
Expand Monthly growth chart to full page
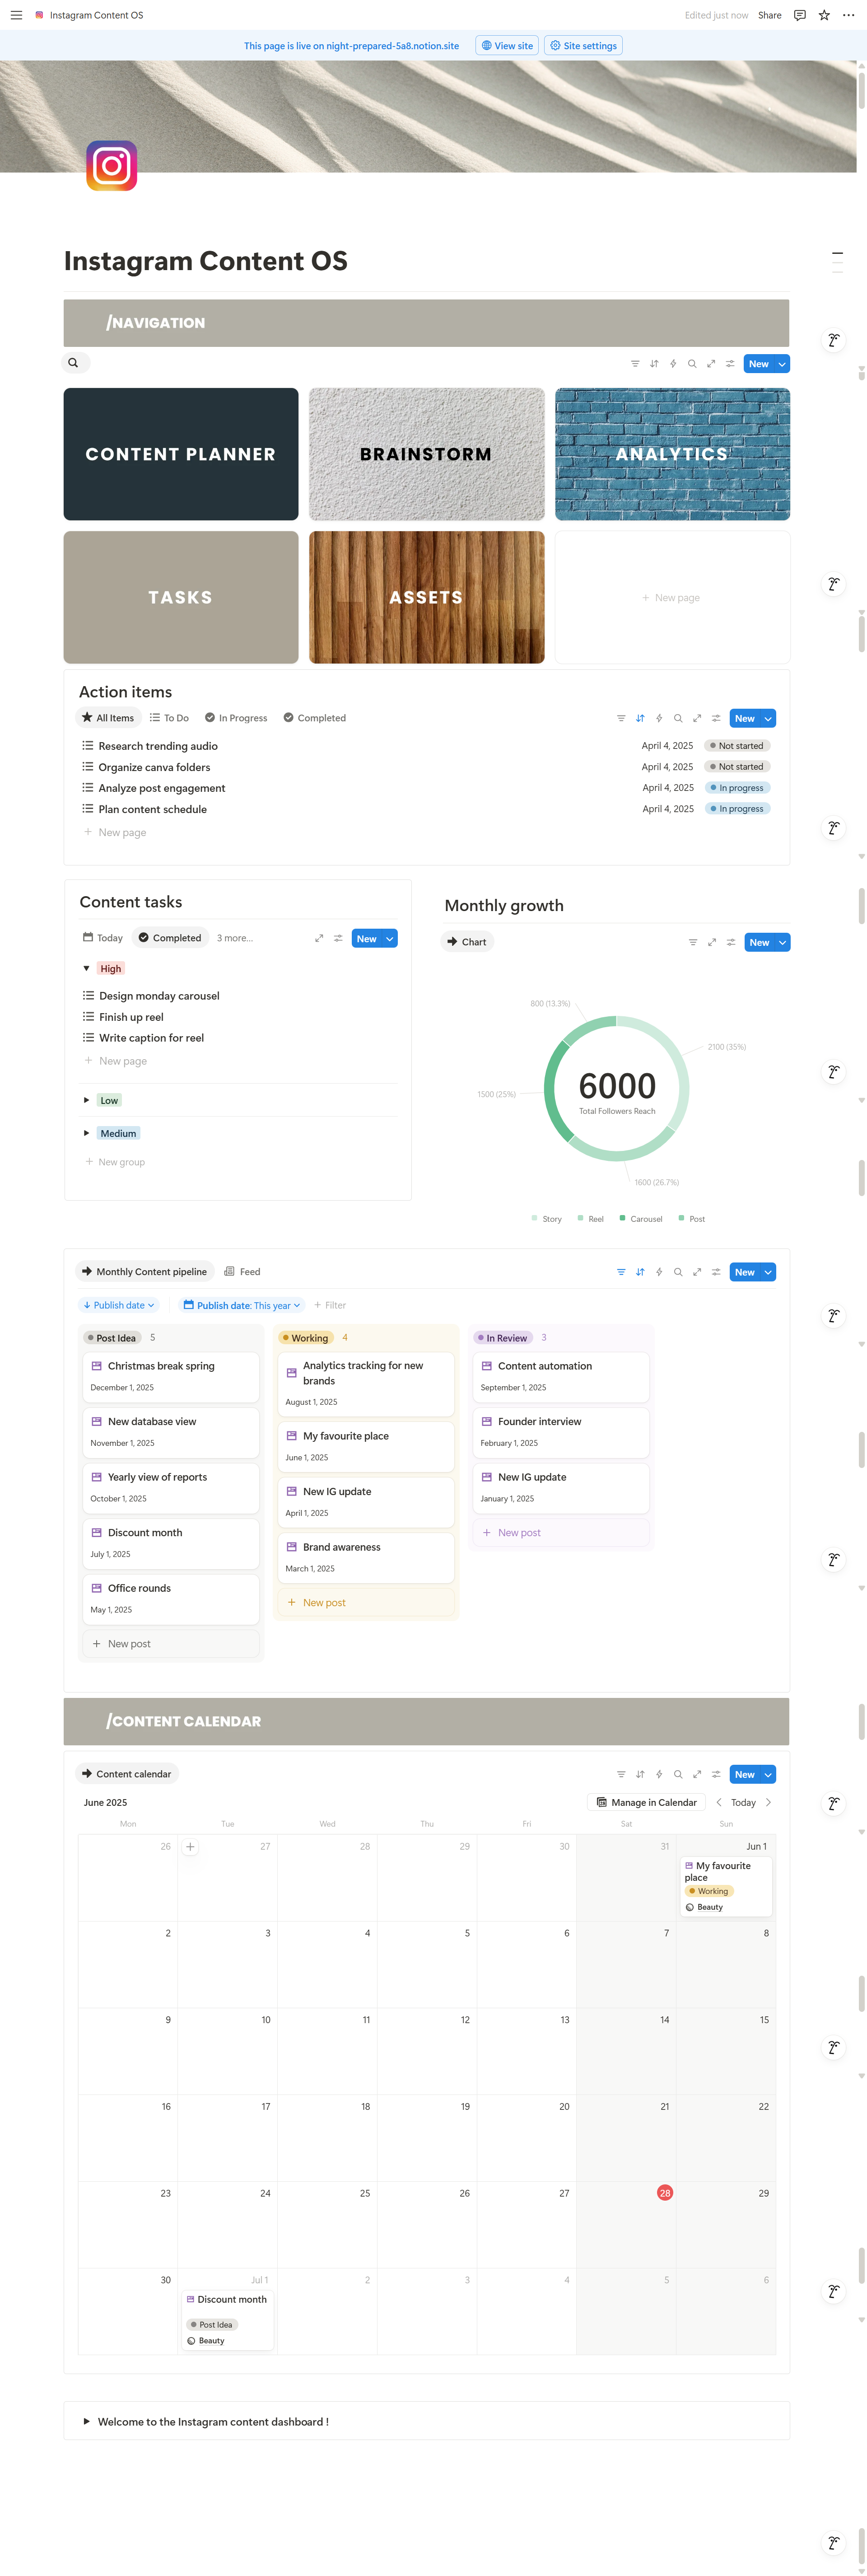click(x=712, y=942)
